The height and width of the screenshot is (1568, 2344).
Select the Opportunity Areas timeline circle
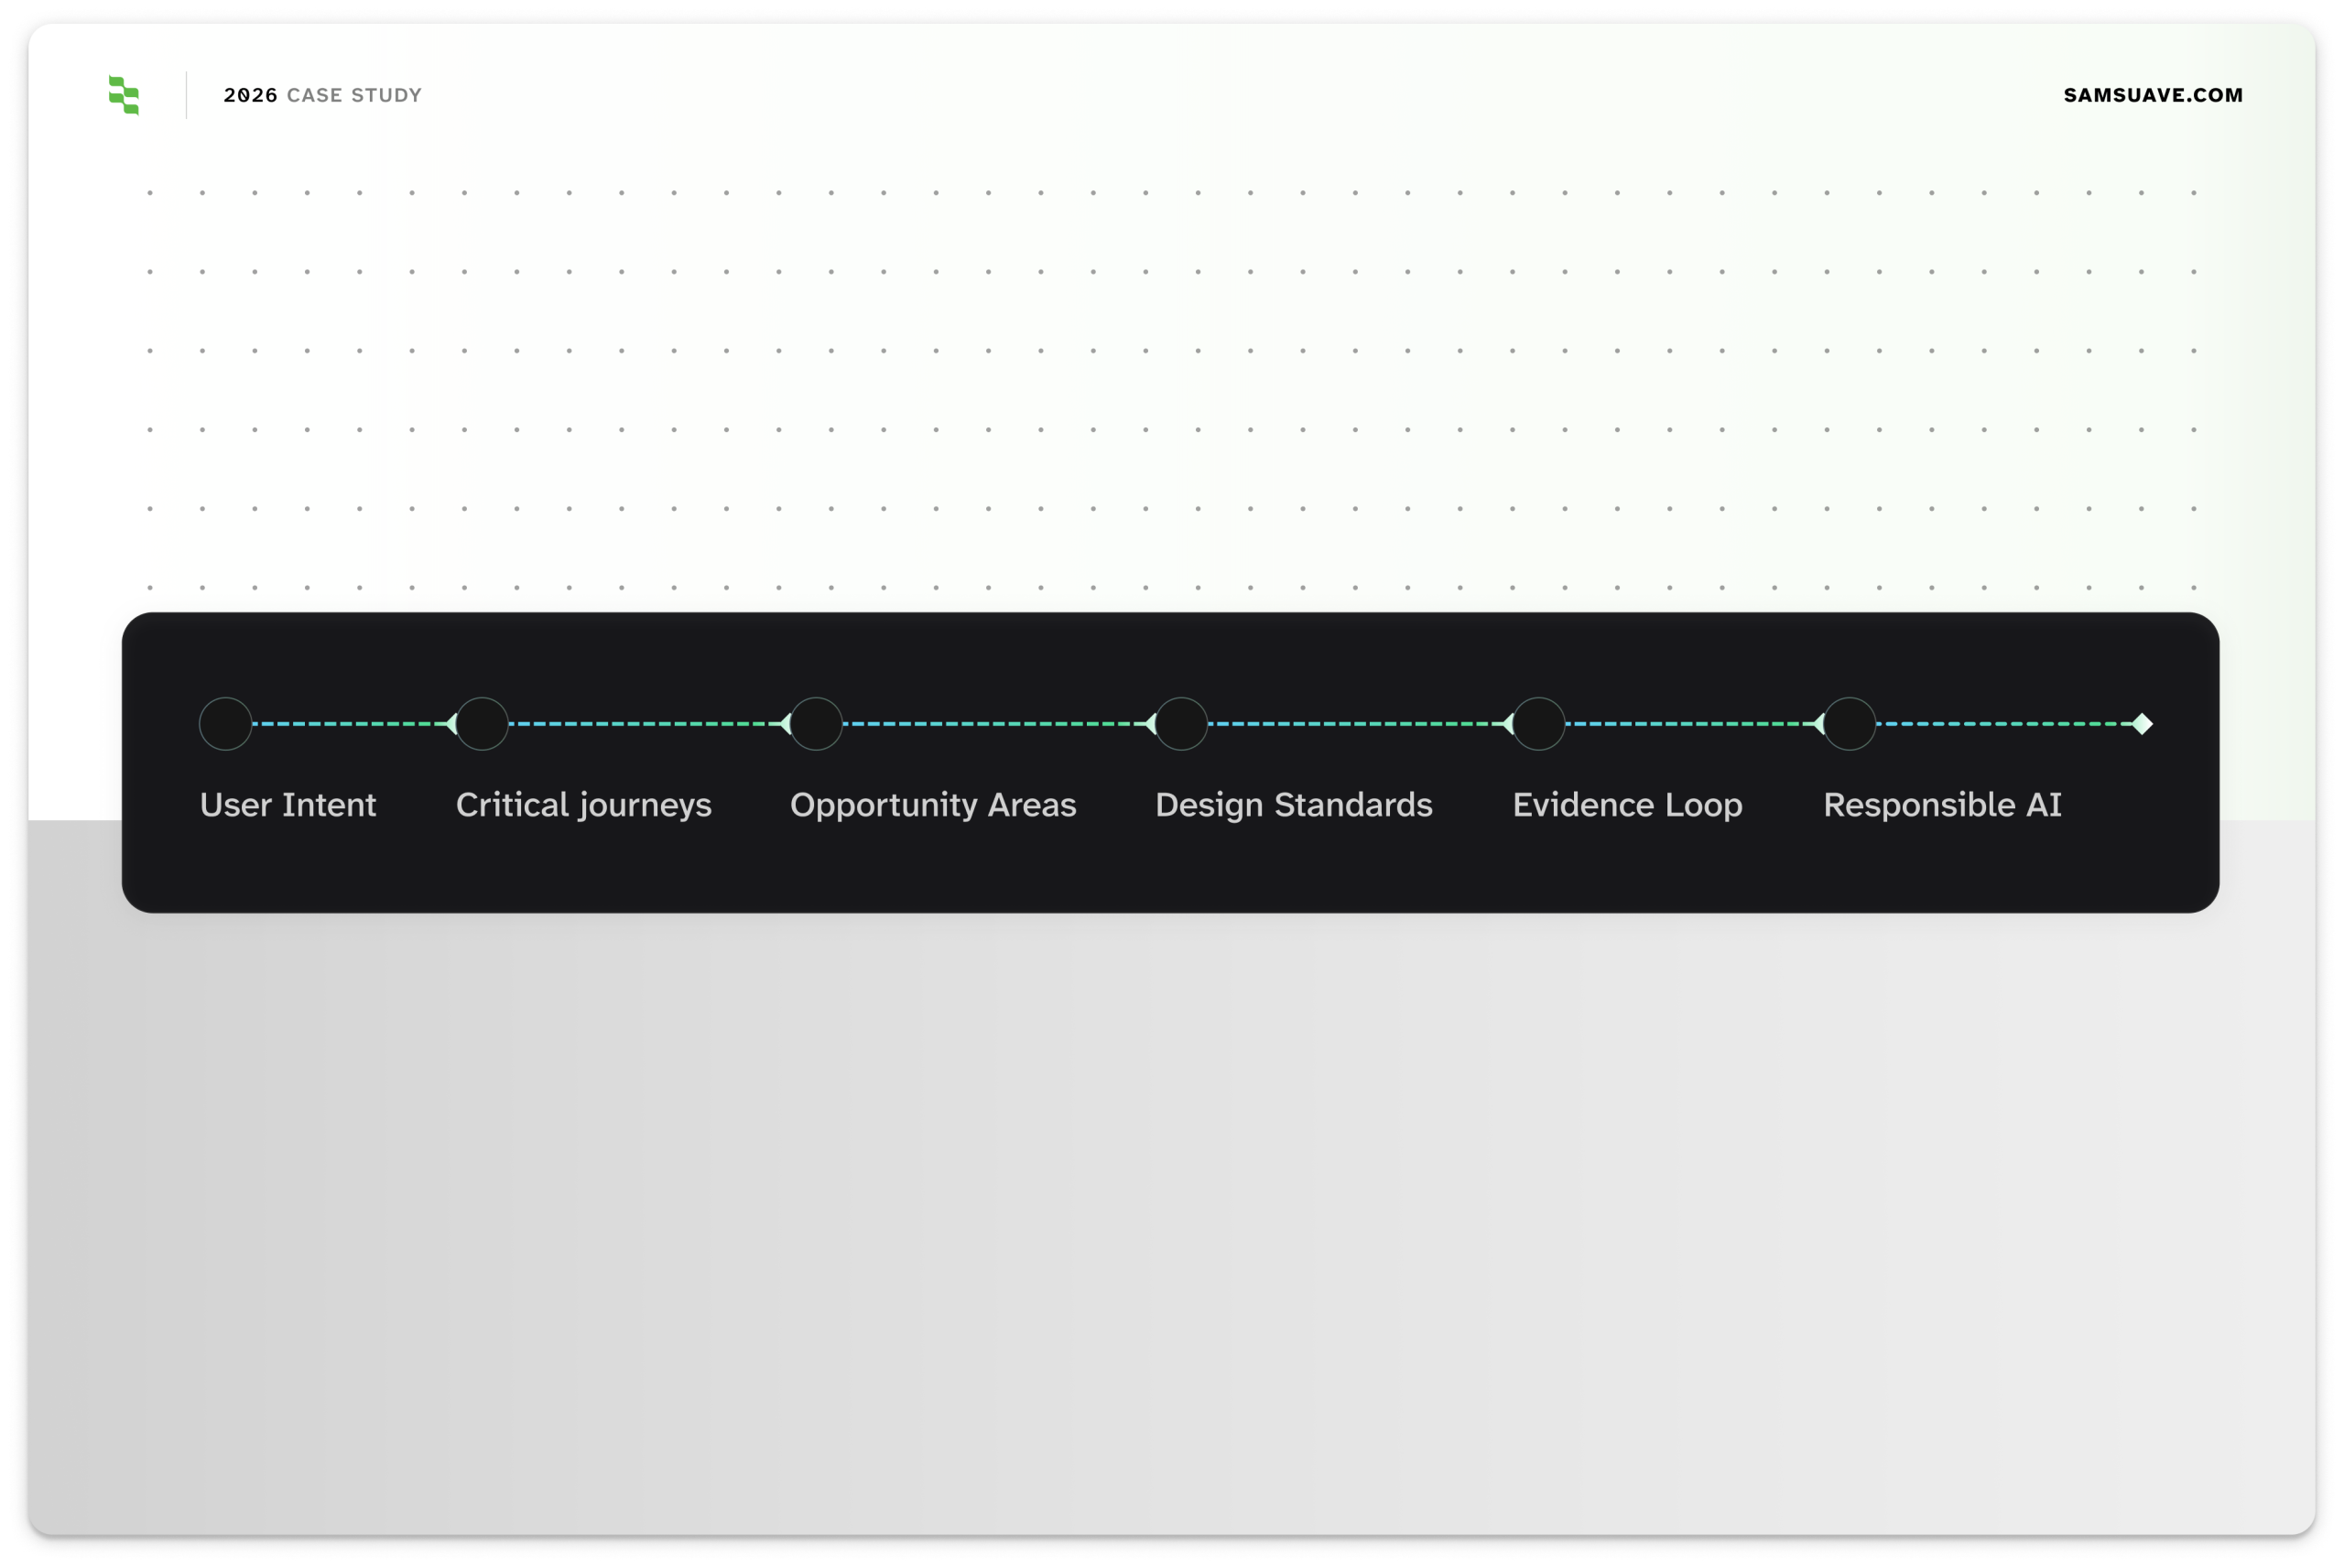pyautogui.click(x=816, y=724)
